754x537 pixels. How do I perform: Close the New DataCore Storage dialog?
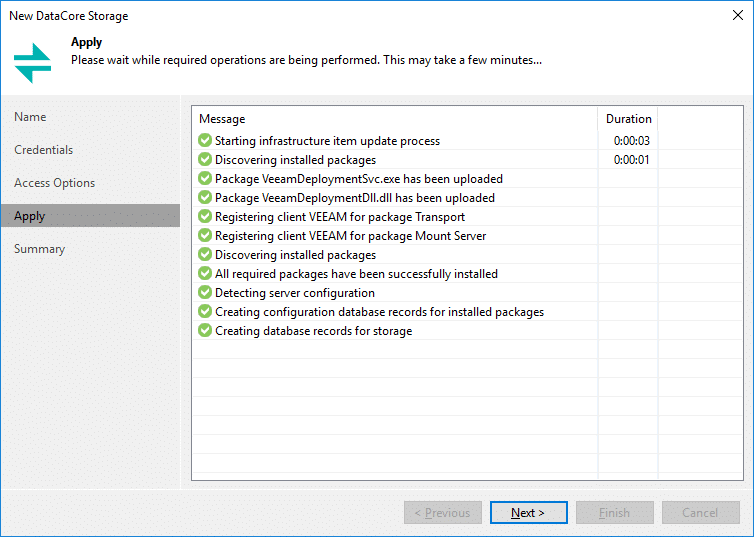coord(738,15)
